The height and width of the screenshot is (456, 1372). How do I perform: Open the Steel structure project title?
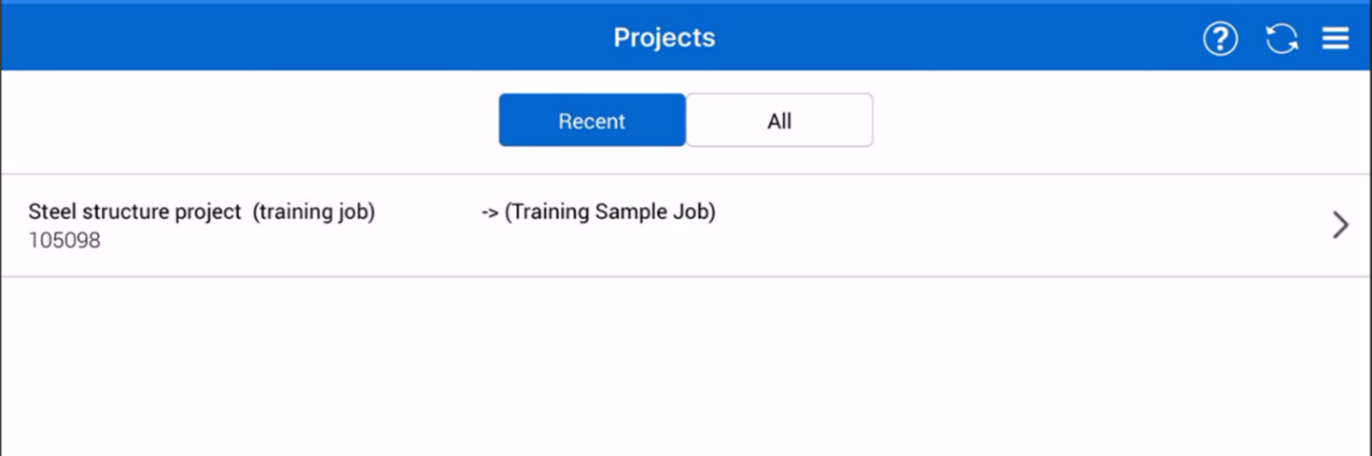135,212
